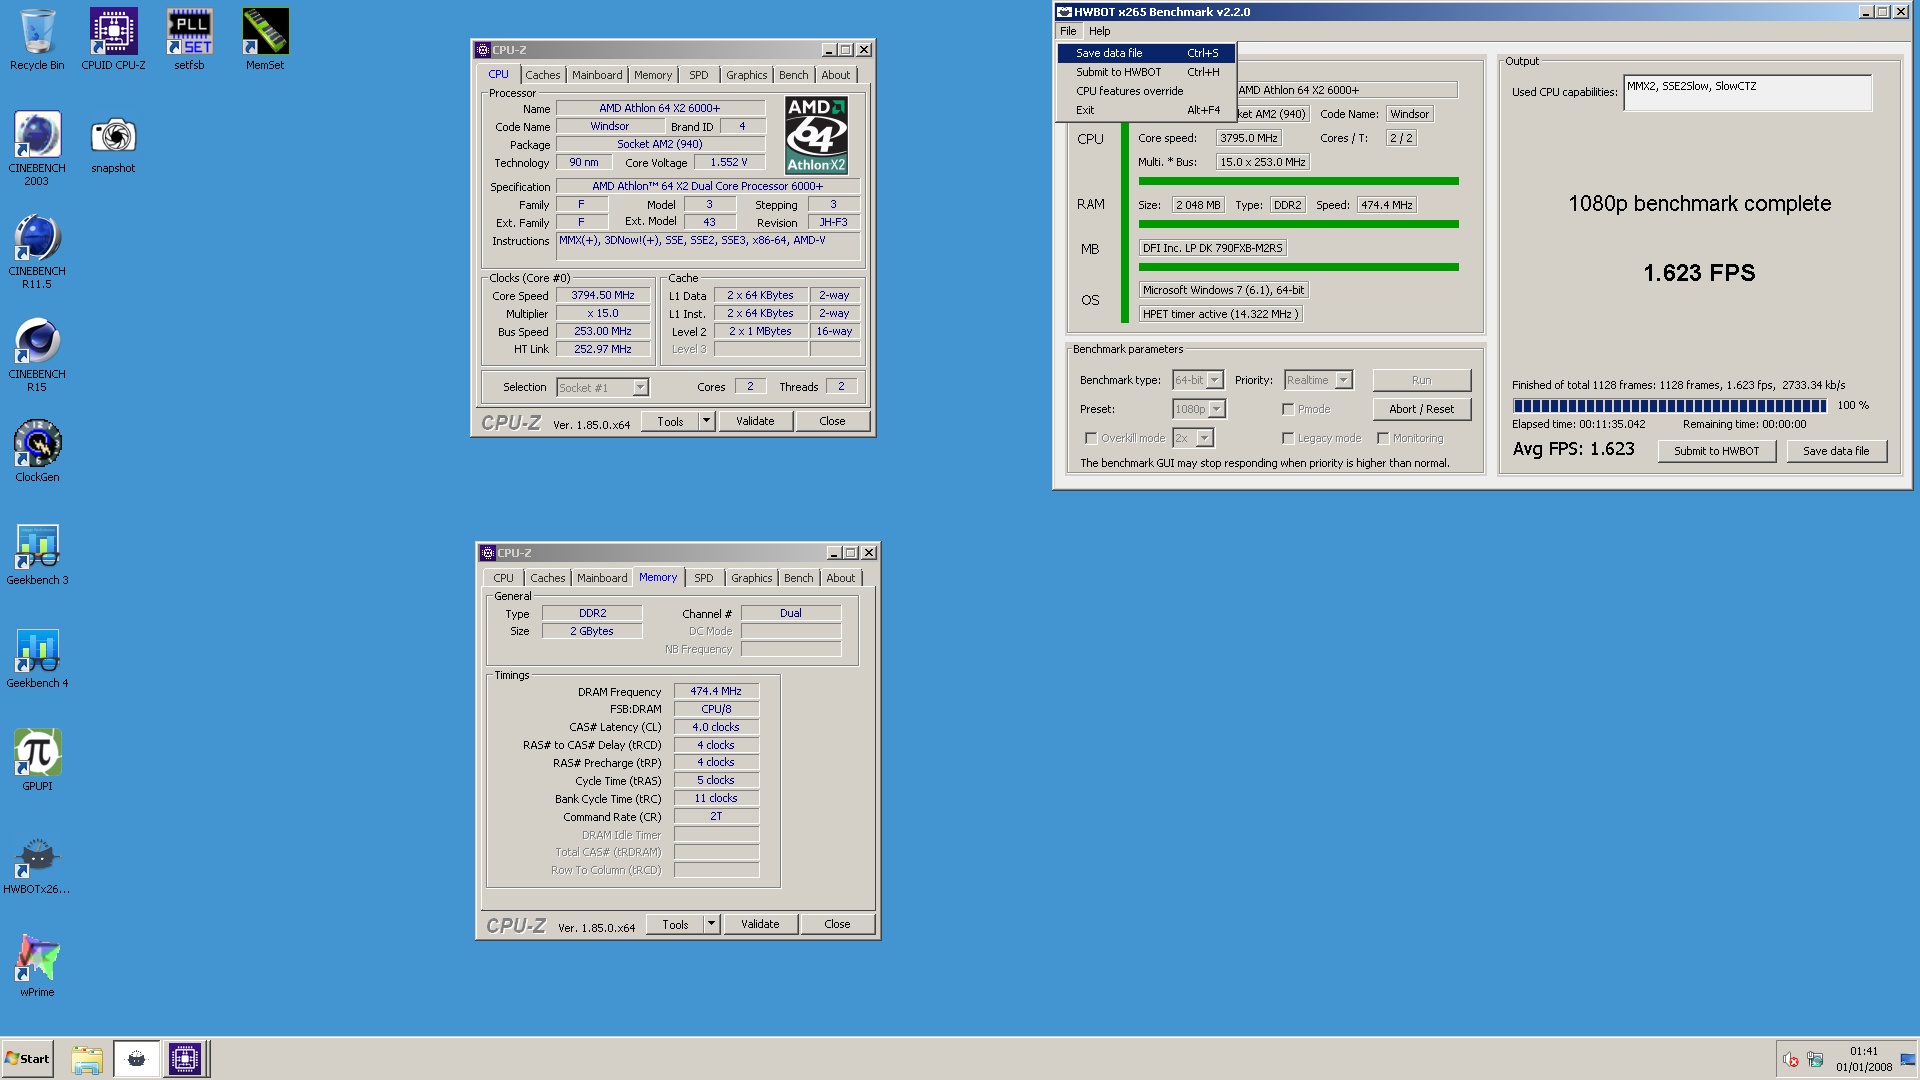The height and width of the screenshot is (1080, 1920).
Task: Choose Save data file menu entry
Action: pyautogui.click(x=1146, y=53)
